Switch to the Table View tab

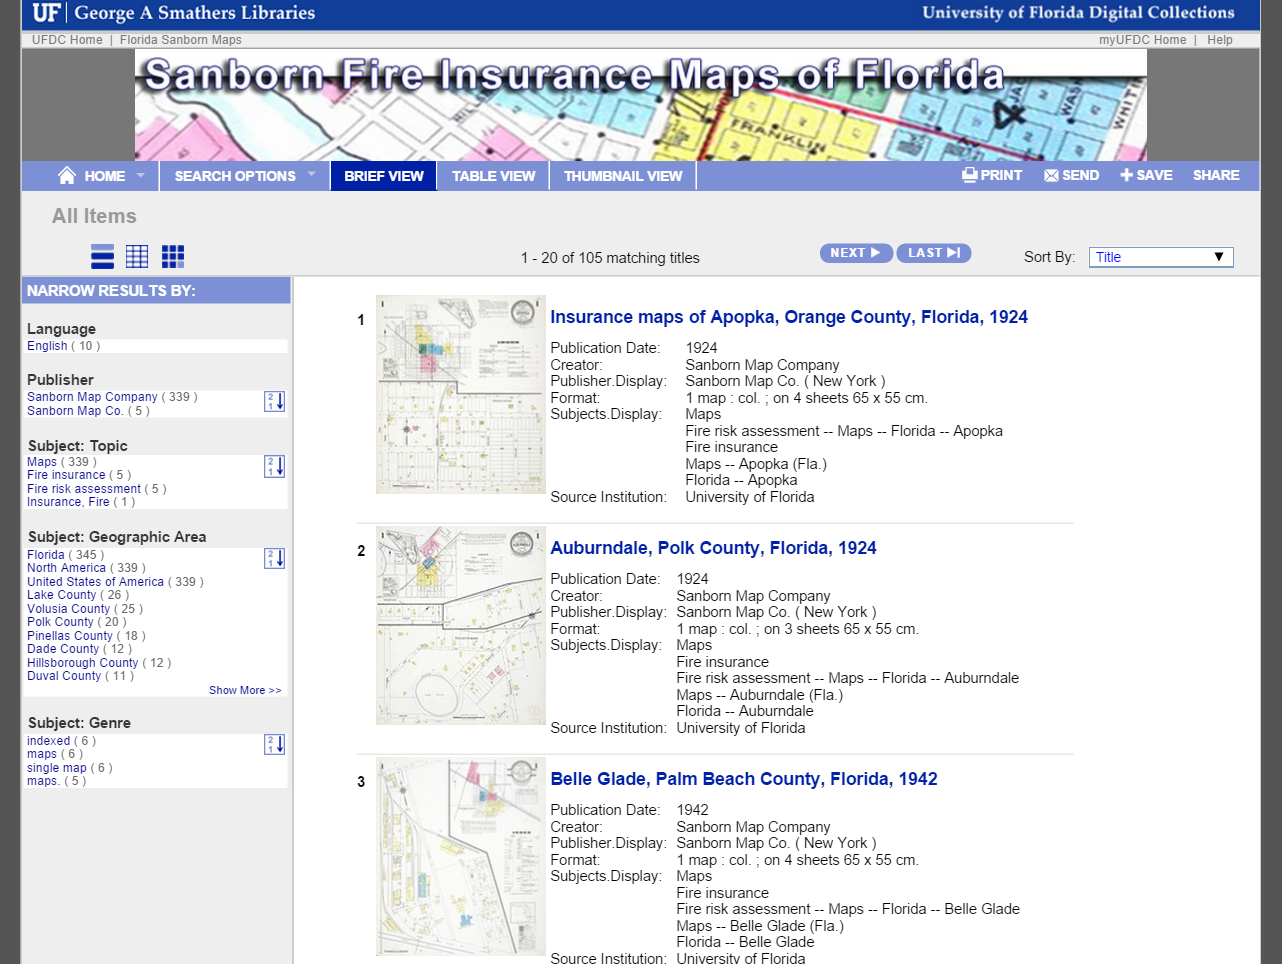click(x=493, y=175)
